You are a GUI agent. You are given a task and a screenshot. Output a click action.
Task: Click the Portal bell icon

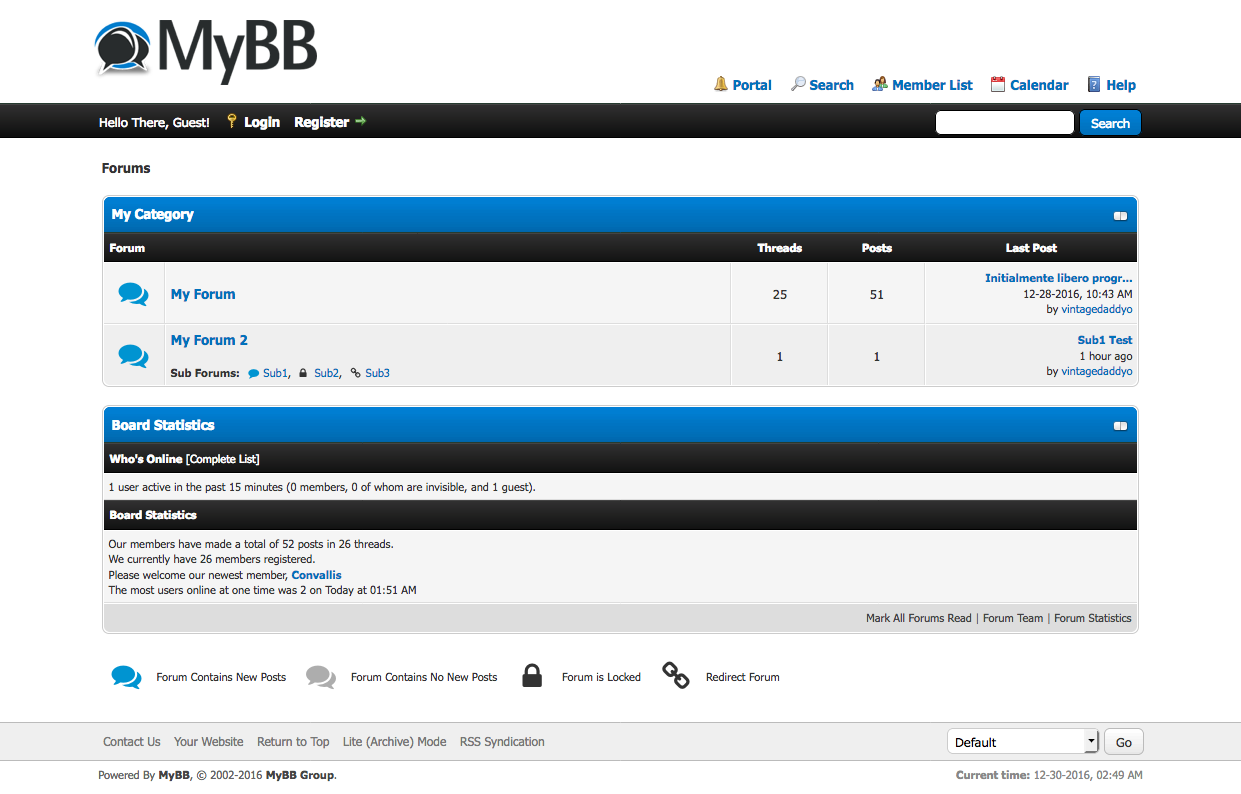click(x=721, y=84)
